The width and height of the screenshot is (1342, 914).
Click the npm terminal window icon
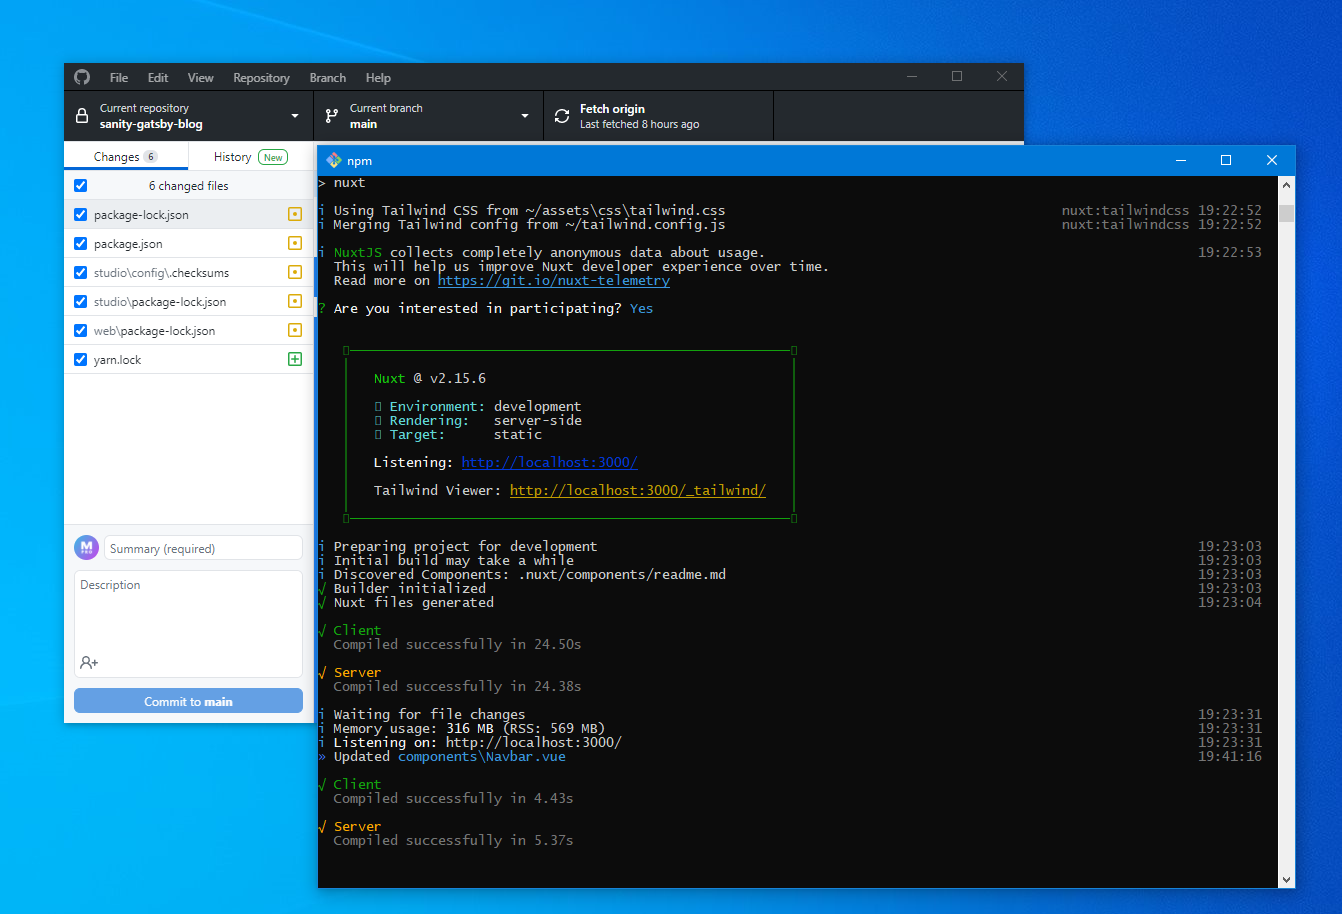pos(334,160)
